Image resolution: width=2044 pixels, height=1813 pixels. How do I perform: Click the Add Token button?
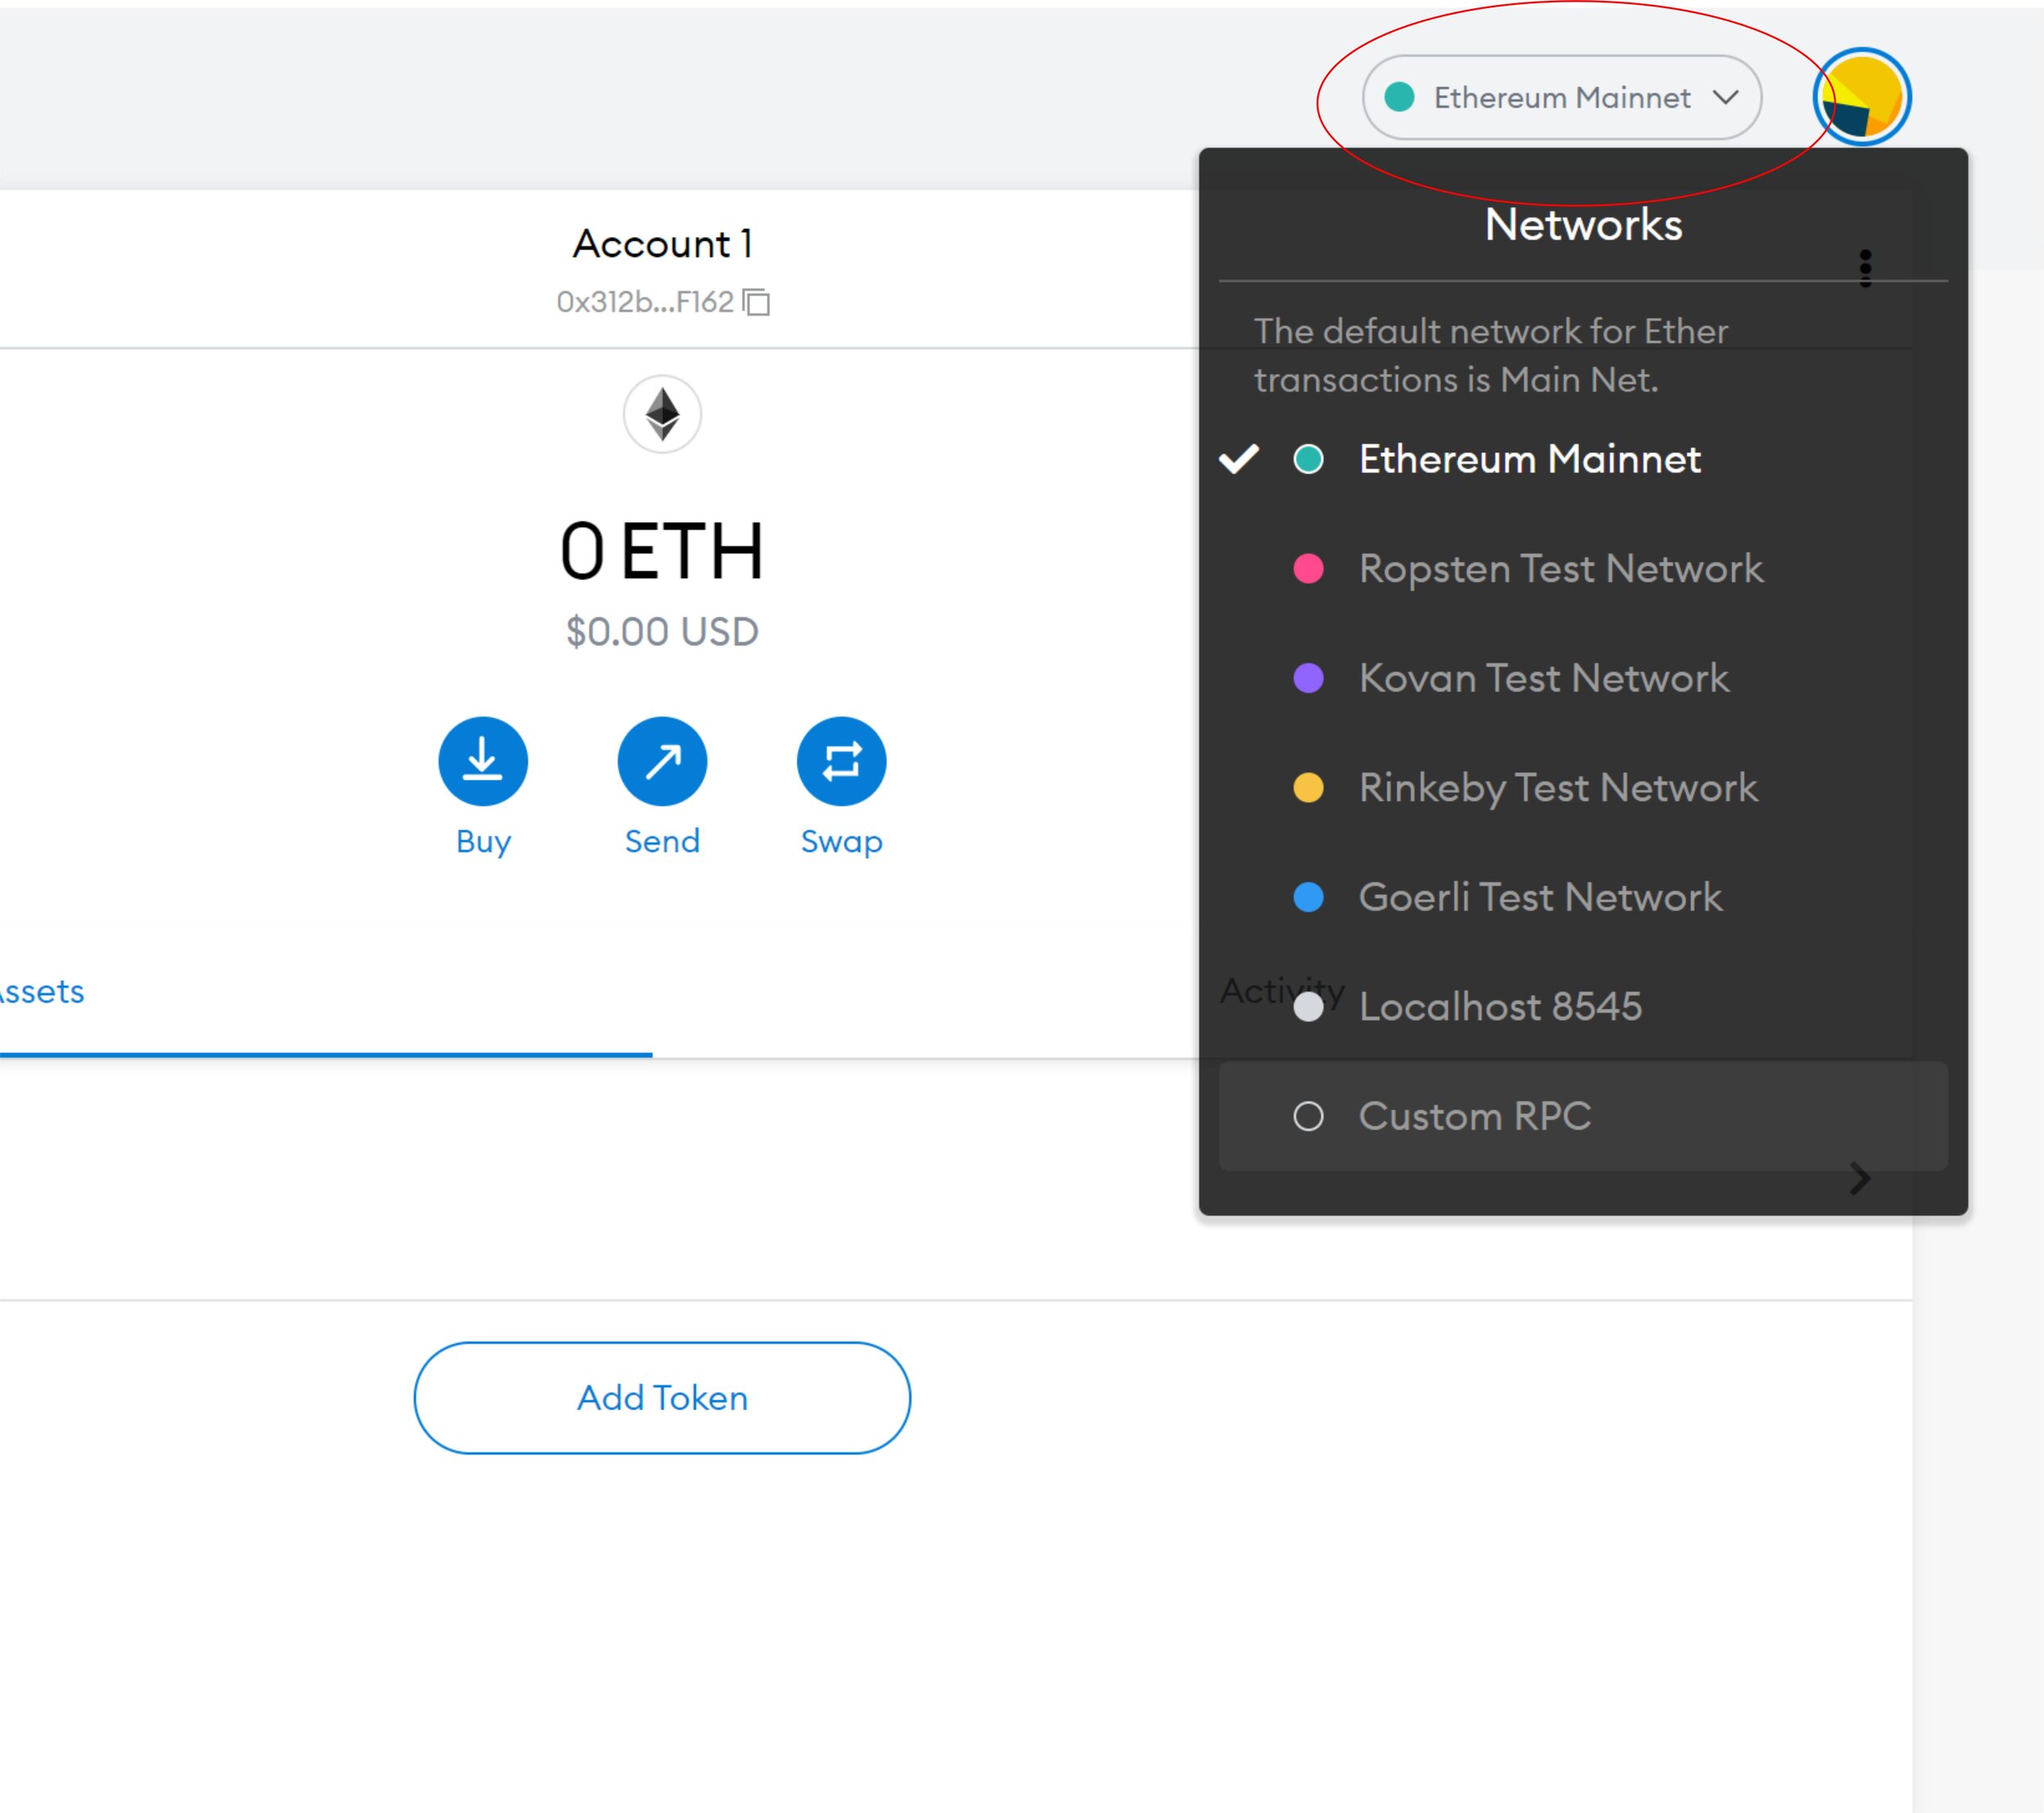(x=662, y=1397)
